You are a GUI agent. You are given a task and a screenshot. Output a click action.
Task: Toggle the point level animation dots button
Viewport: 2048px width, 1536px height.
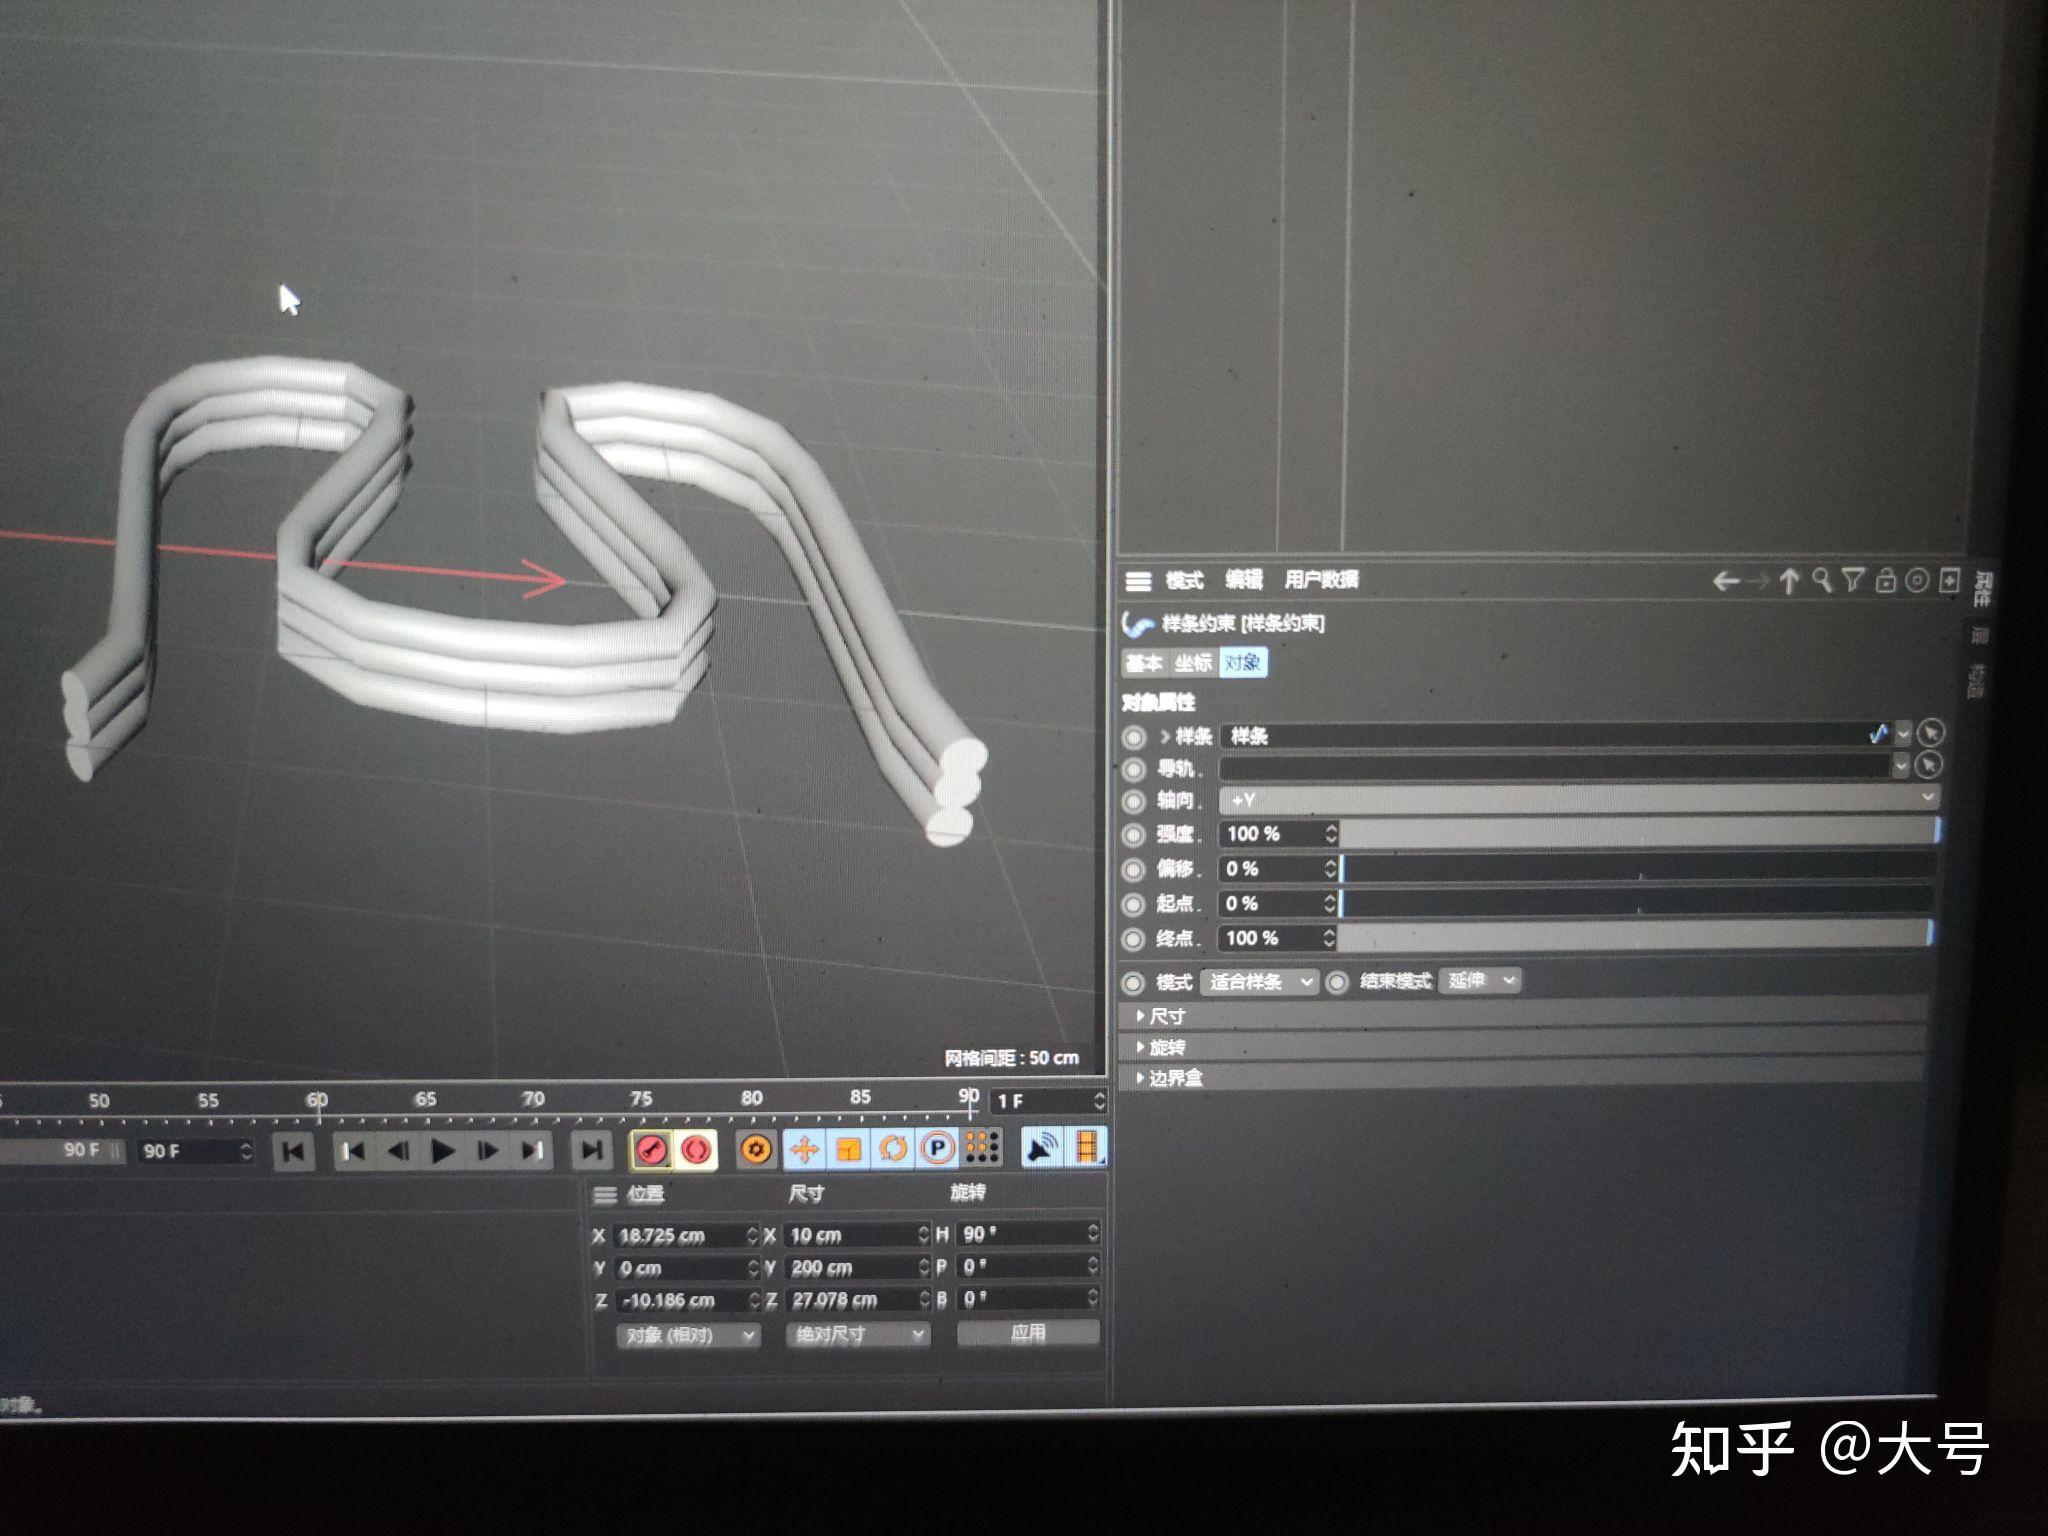[x=983, y=1146]
